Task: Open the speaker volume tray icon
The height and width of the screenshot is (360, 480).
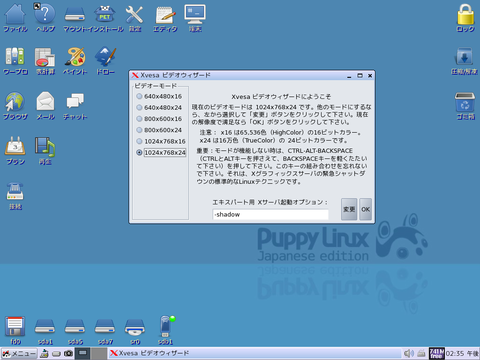Action: [x=409, y=353]
